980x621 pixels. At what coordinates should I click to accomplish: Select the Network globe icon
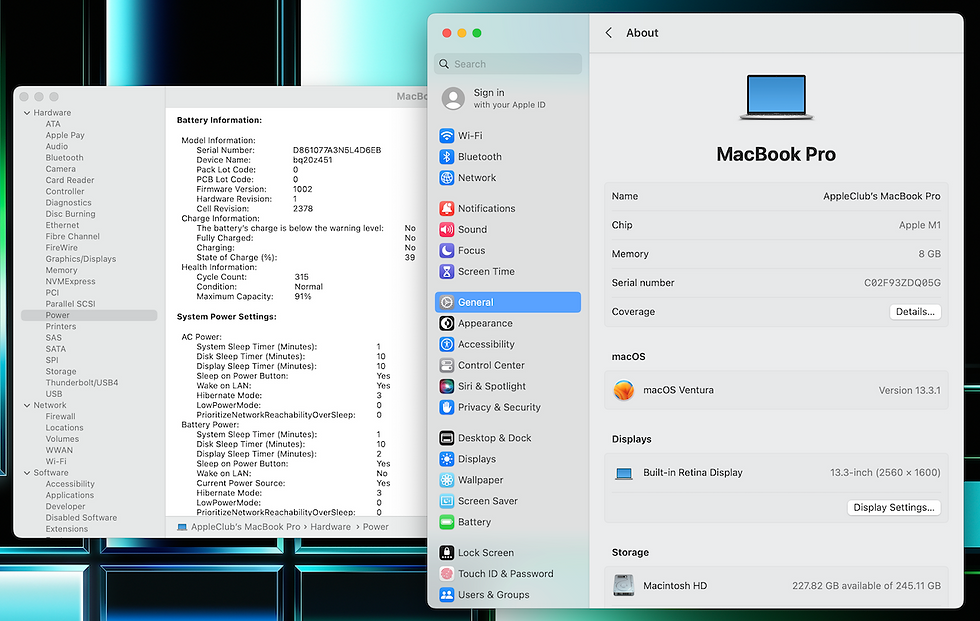(x=446, y=177)
